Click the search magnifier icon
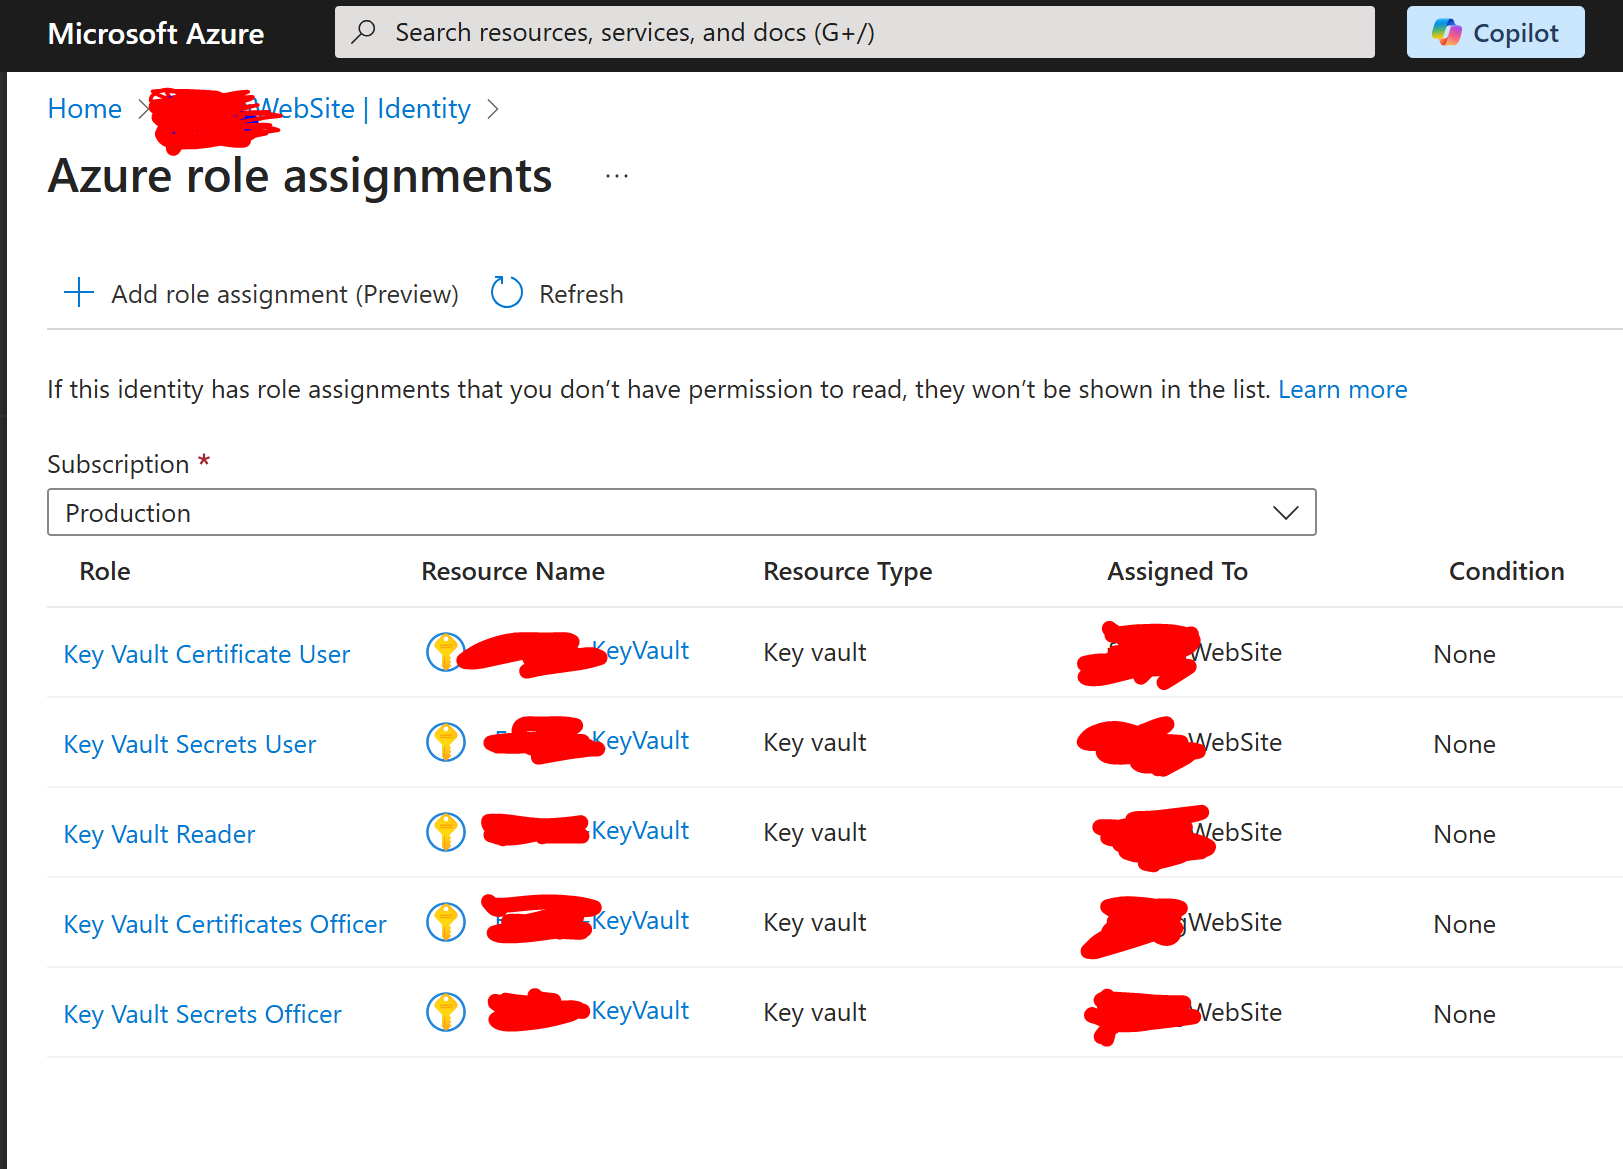 pos(364,32)
